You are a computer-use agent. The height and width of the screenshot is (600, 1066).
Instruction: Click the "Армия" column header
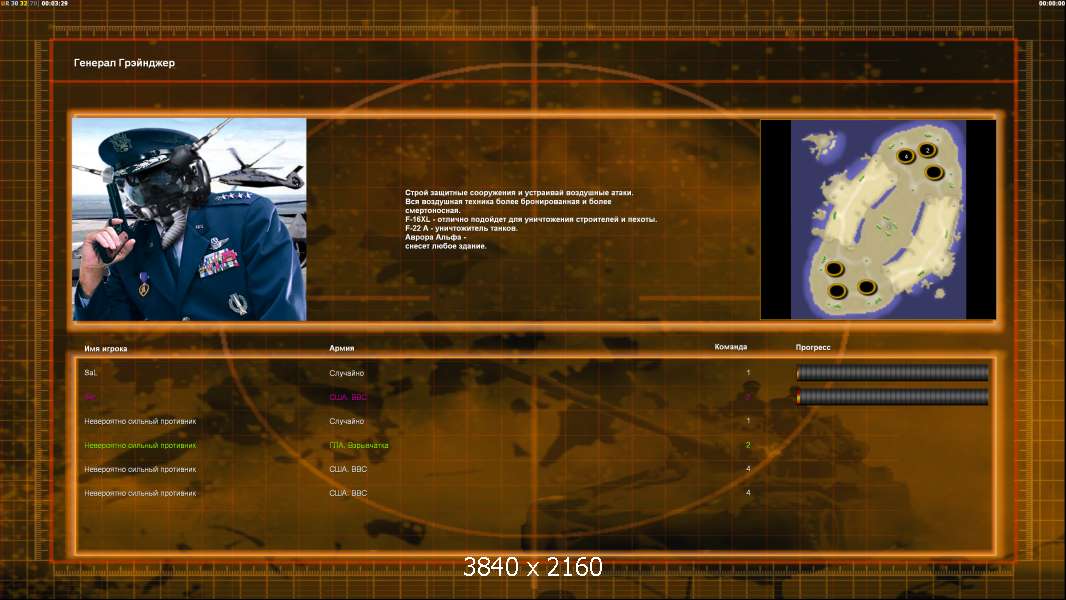(341, 348)
